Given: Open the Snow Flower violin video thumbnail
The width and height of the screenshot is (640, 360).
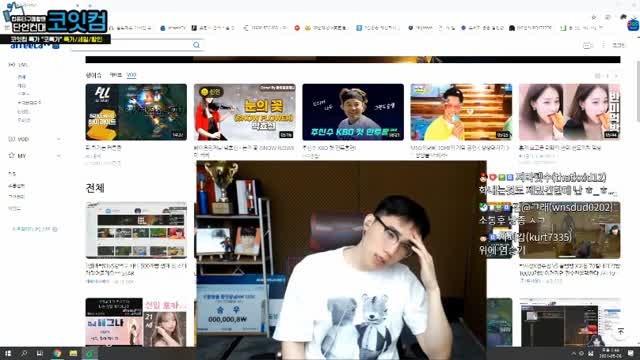Looking at the screenshot, I should coord(244,112).
